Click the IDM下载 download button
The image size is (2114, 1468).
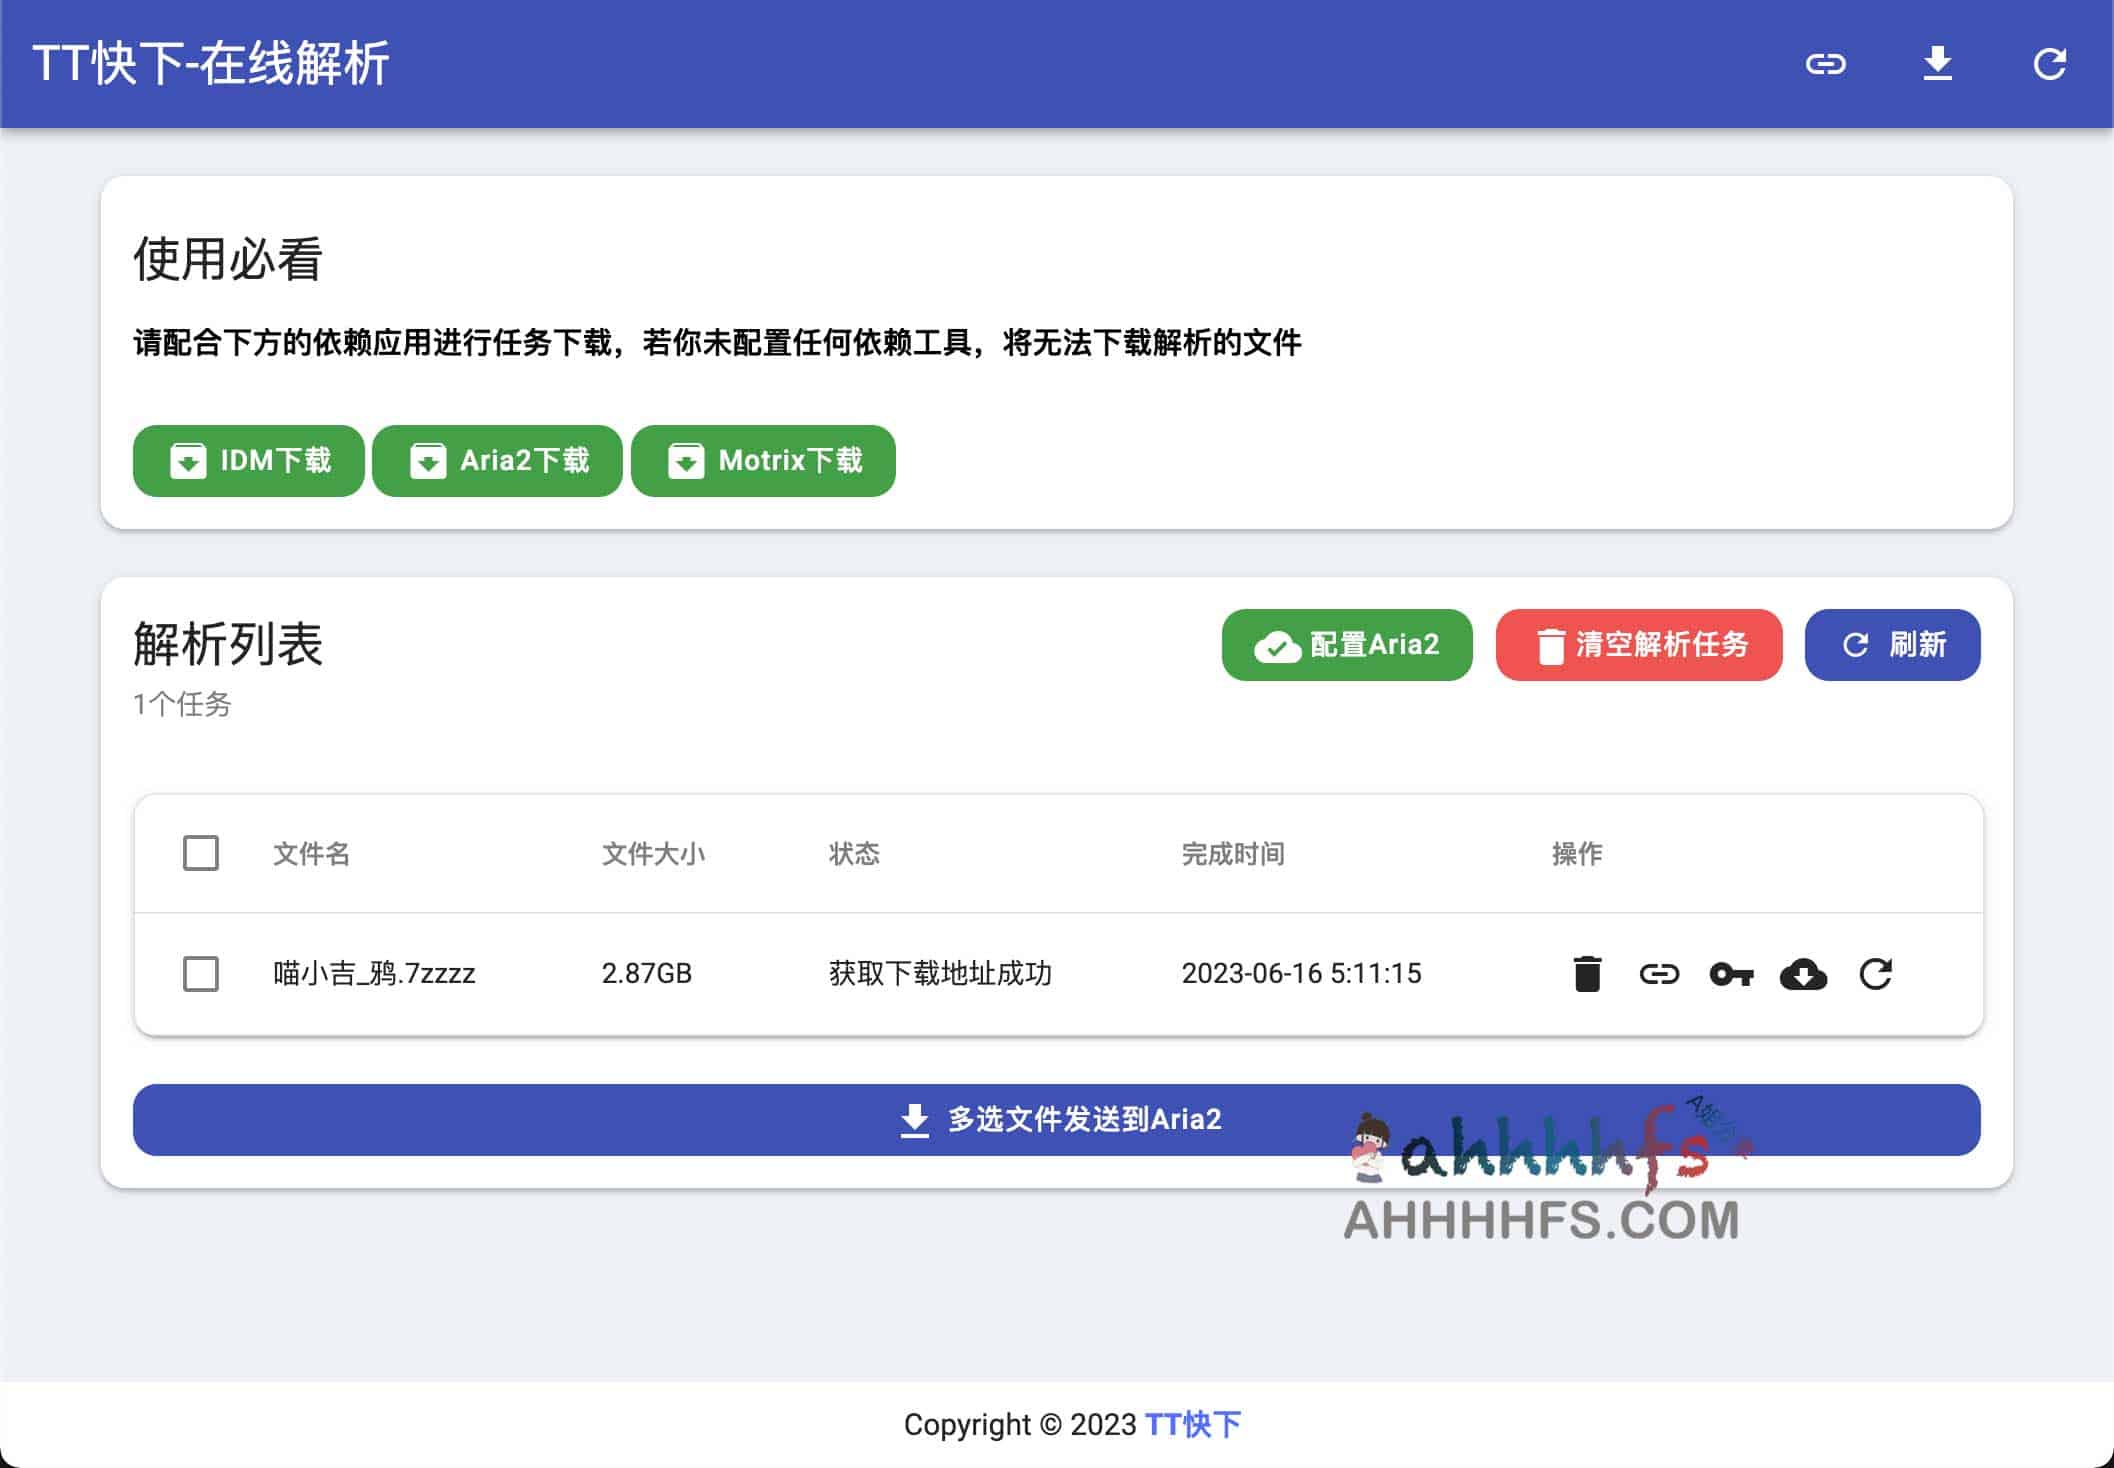(x=248, y=461)
